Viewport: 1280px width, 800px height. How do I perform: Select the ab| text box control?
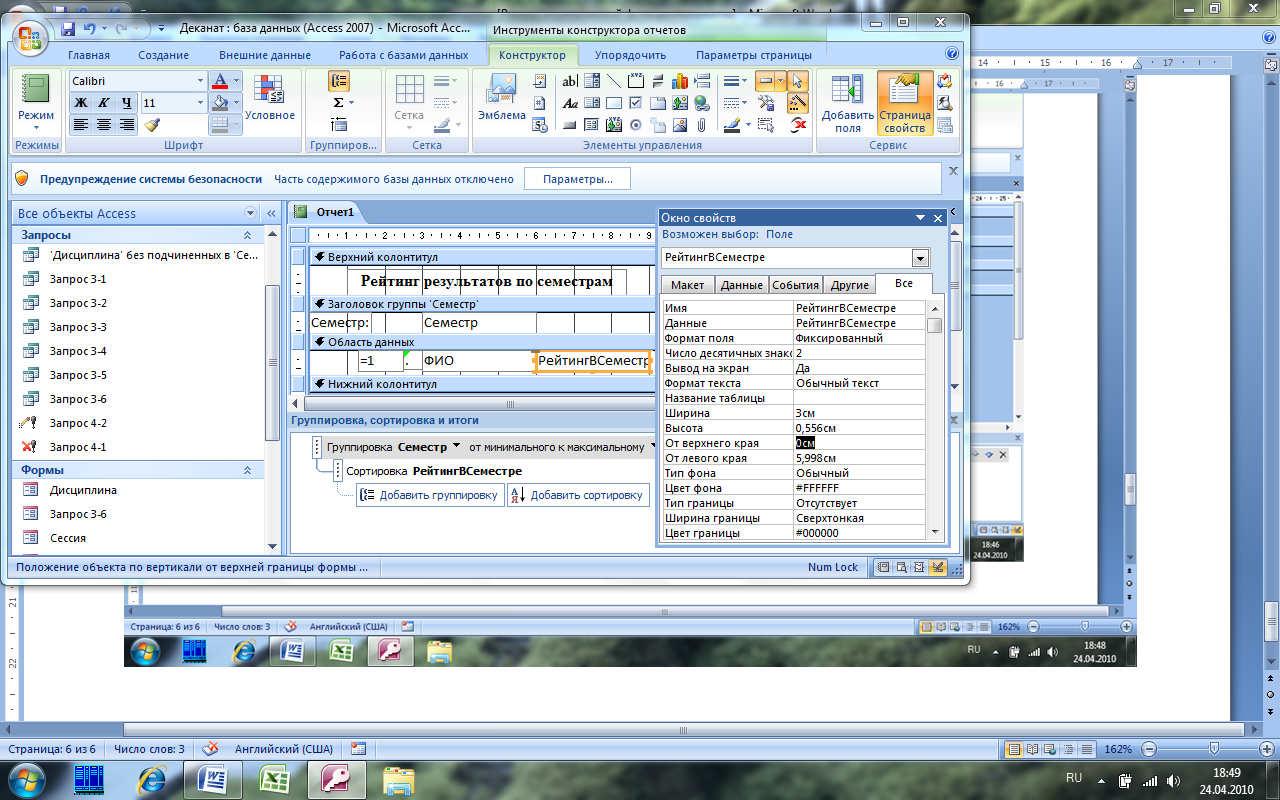(570, 81)
